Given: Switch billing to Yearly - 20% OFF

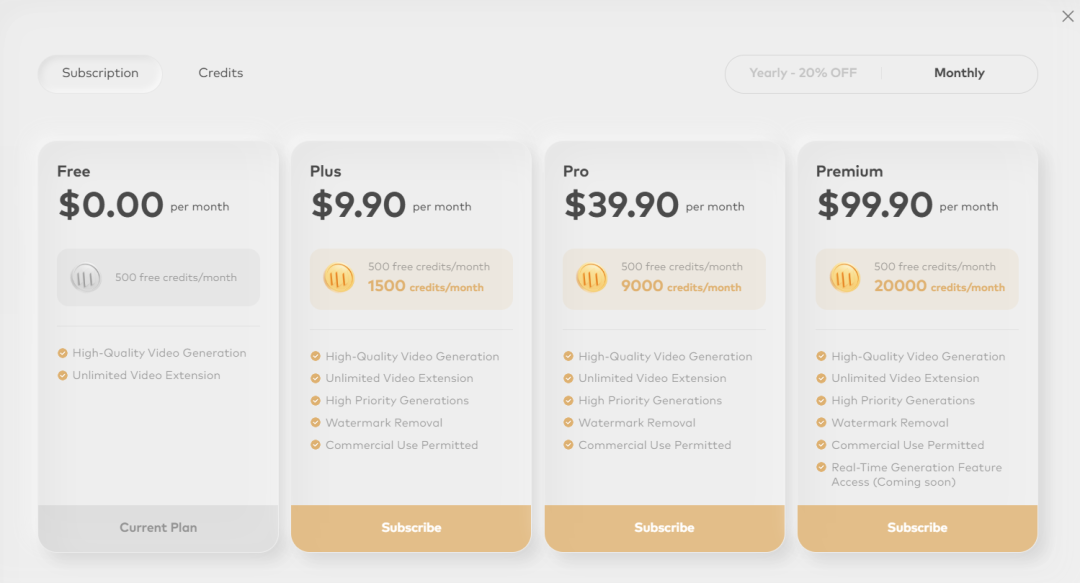Looking at the screenshot, I should tap(803, 73).
